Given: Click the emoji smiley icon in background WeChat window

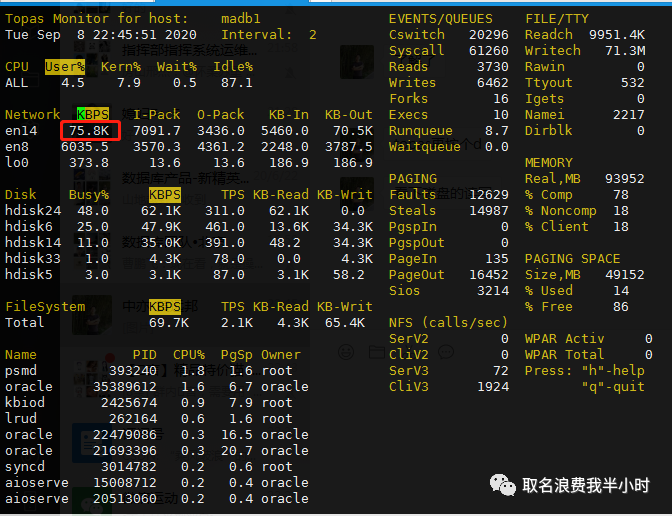Looking at the screenshot, I should coord(346,352).
